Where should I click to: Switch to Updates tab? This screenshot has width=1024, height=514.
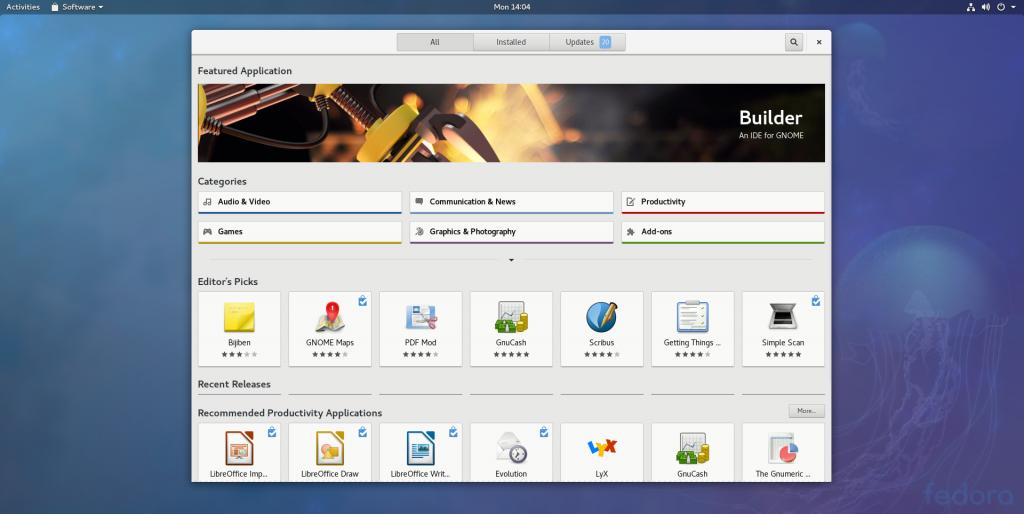point(587,42)
